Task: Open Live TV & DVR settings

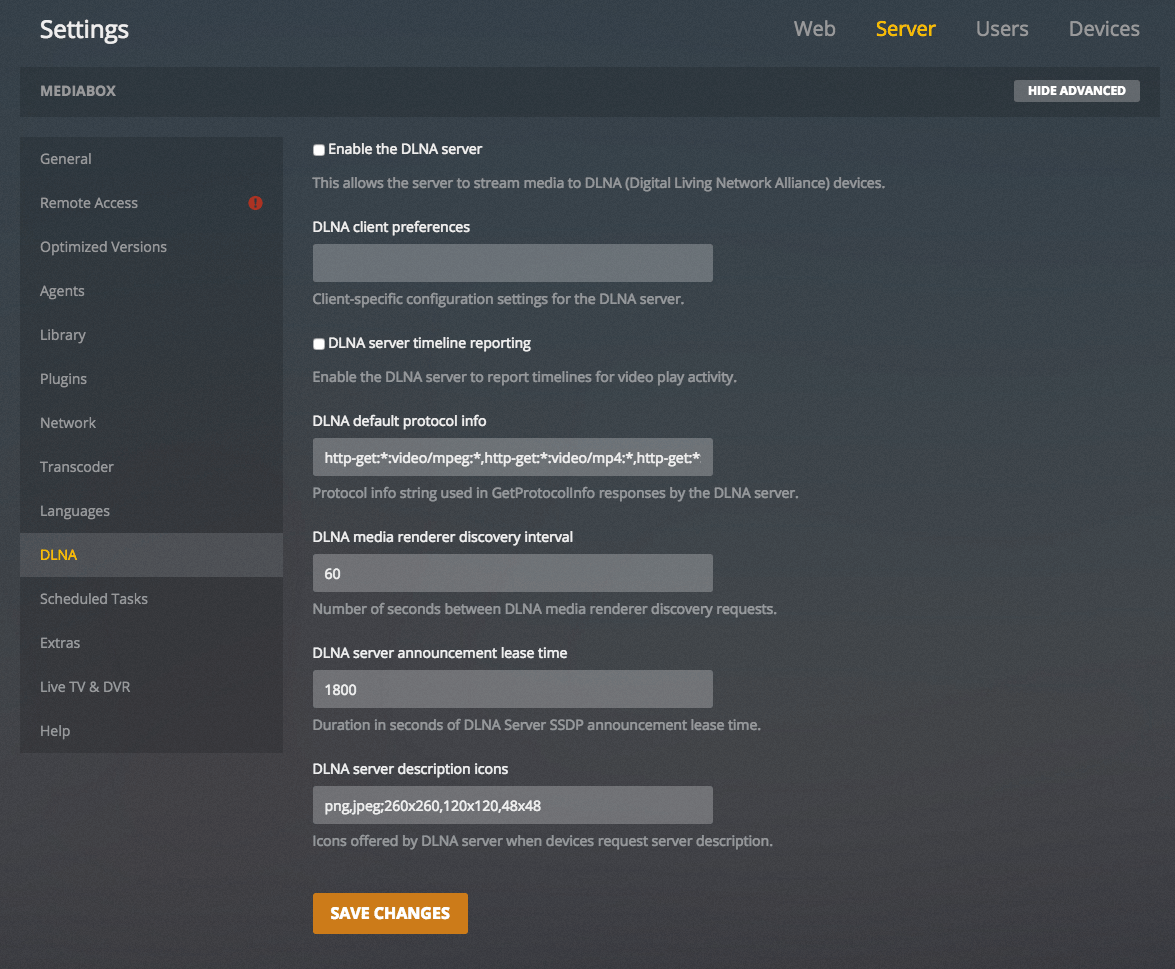Action: click(x=85, y=687)
